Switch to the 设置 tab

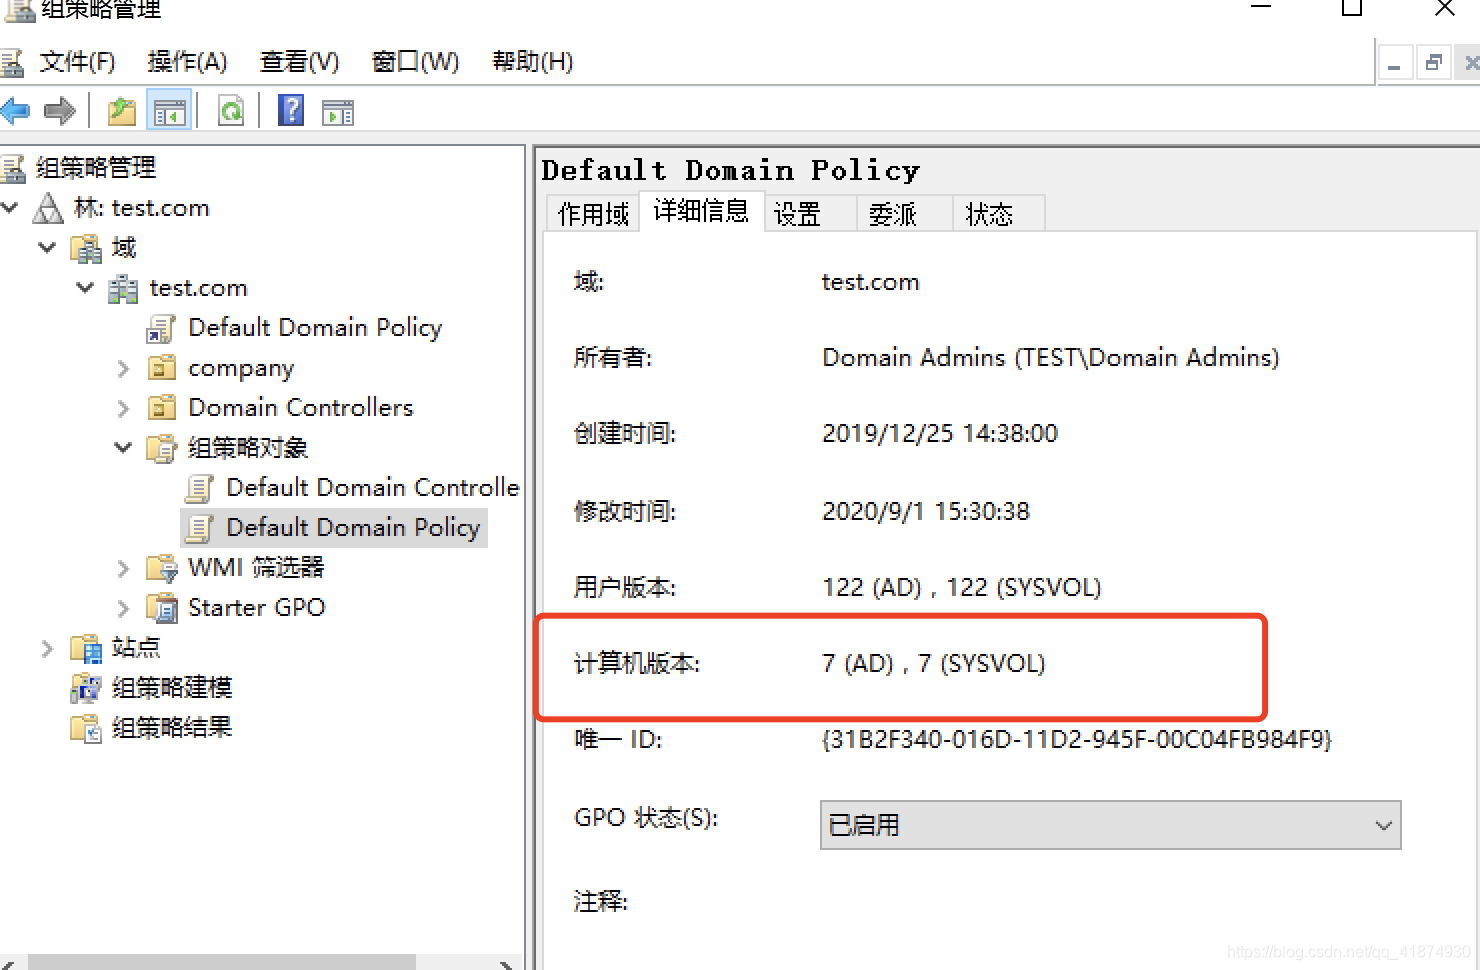pyautogui.click(x=798, y=214)
